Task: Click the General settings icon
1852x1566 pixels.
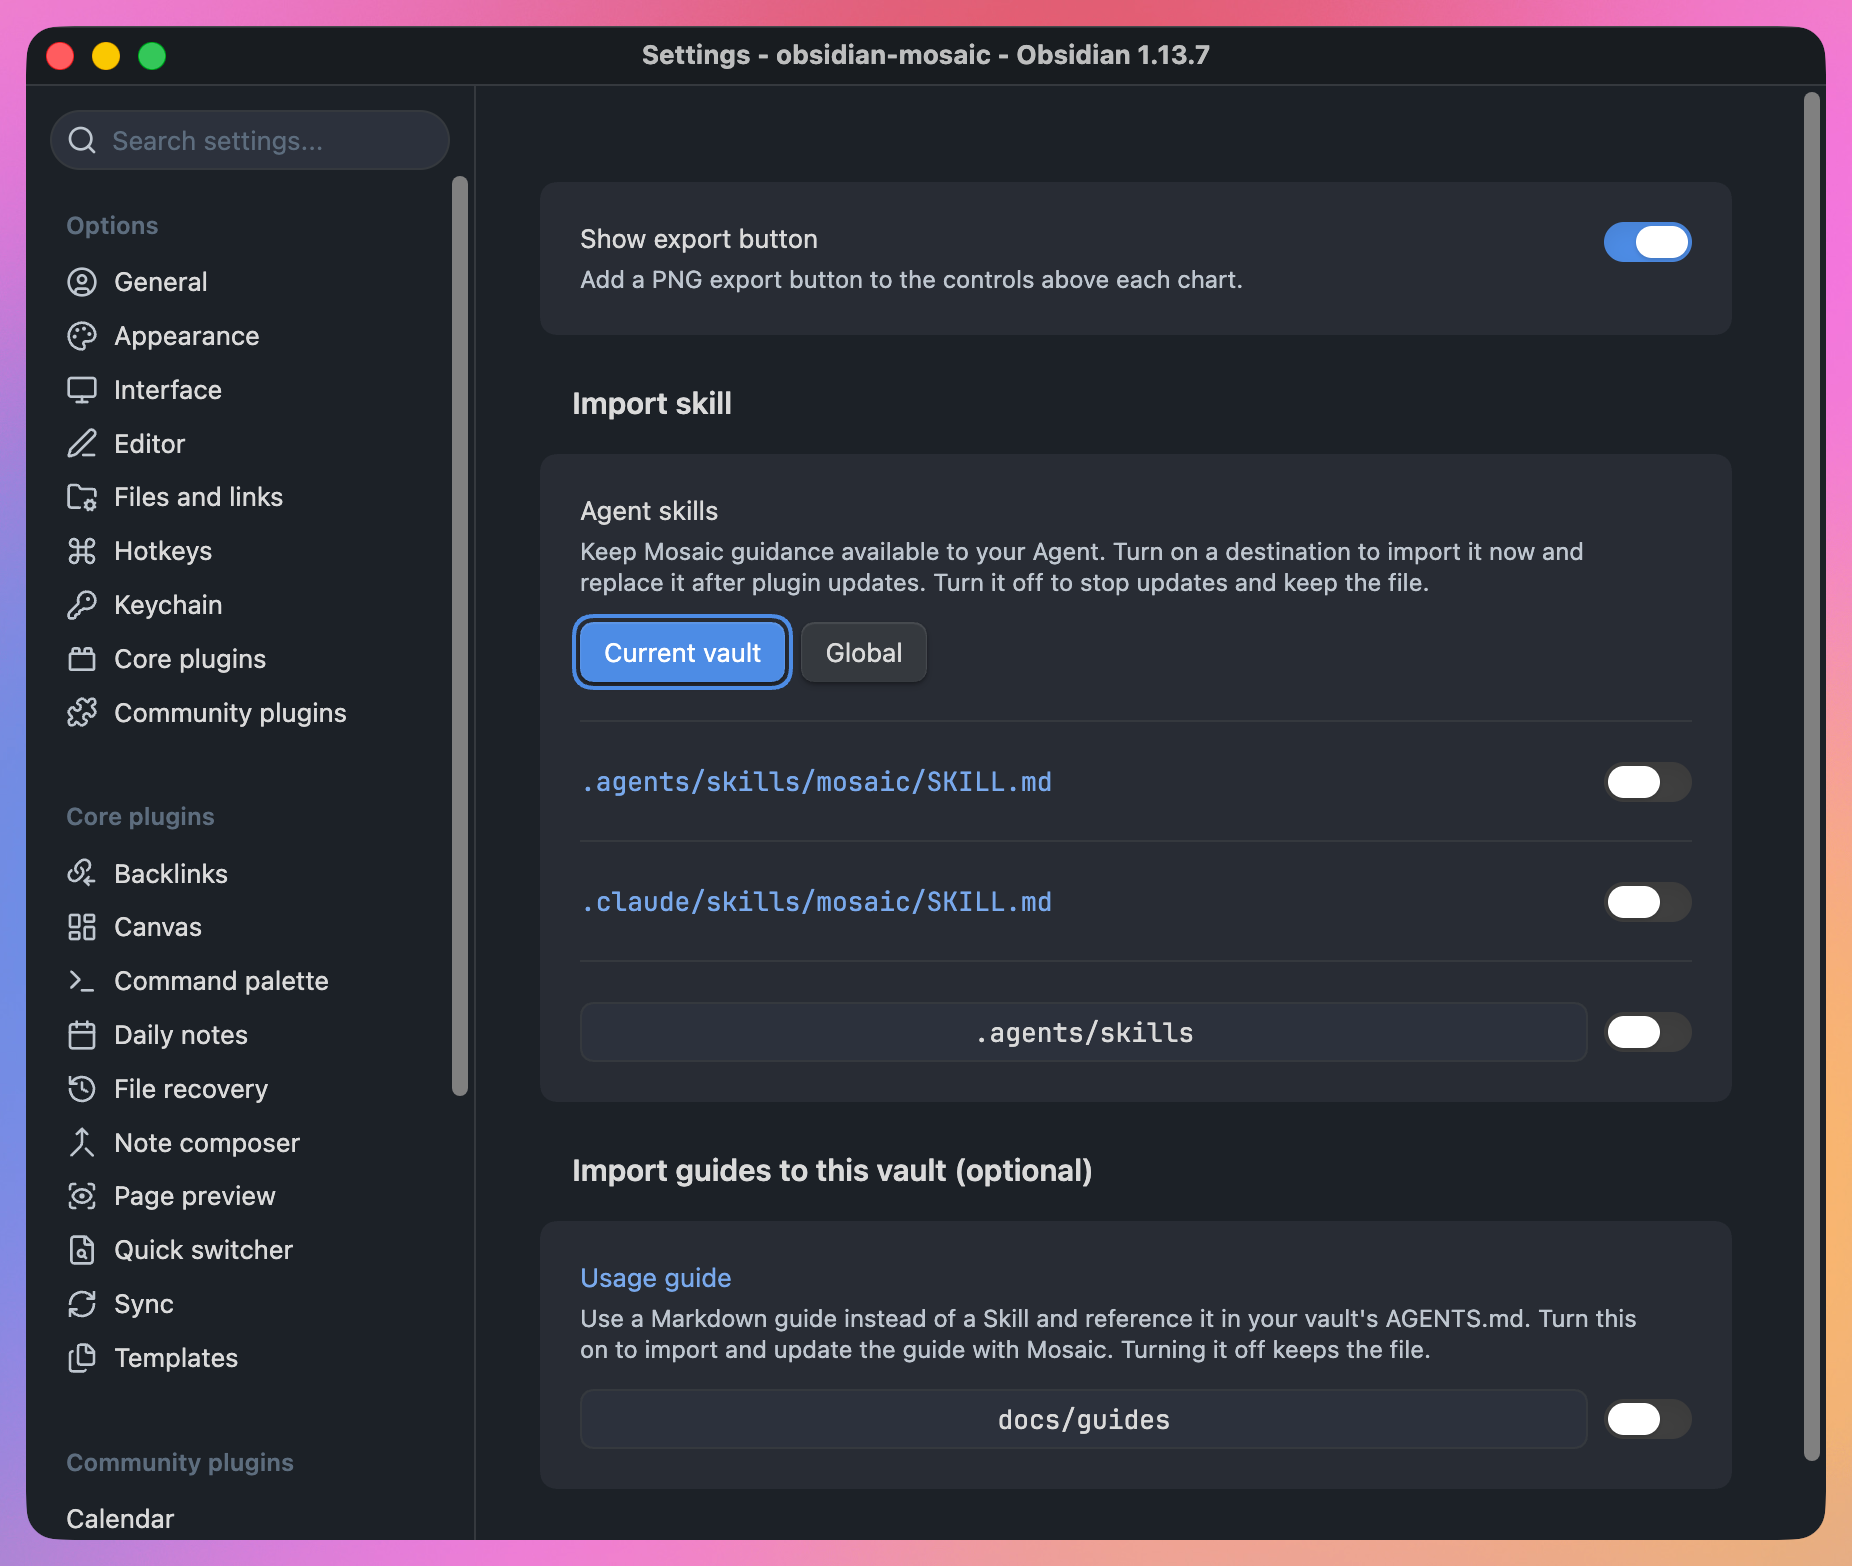Action: (82, 282)
